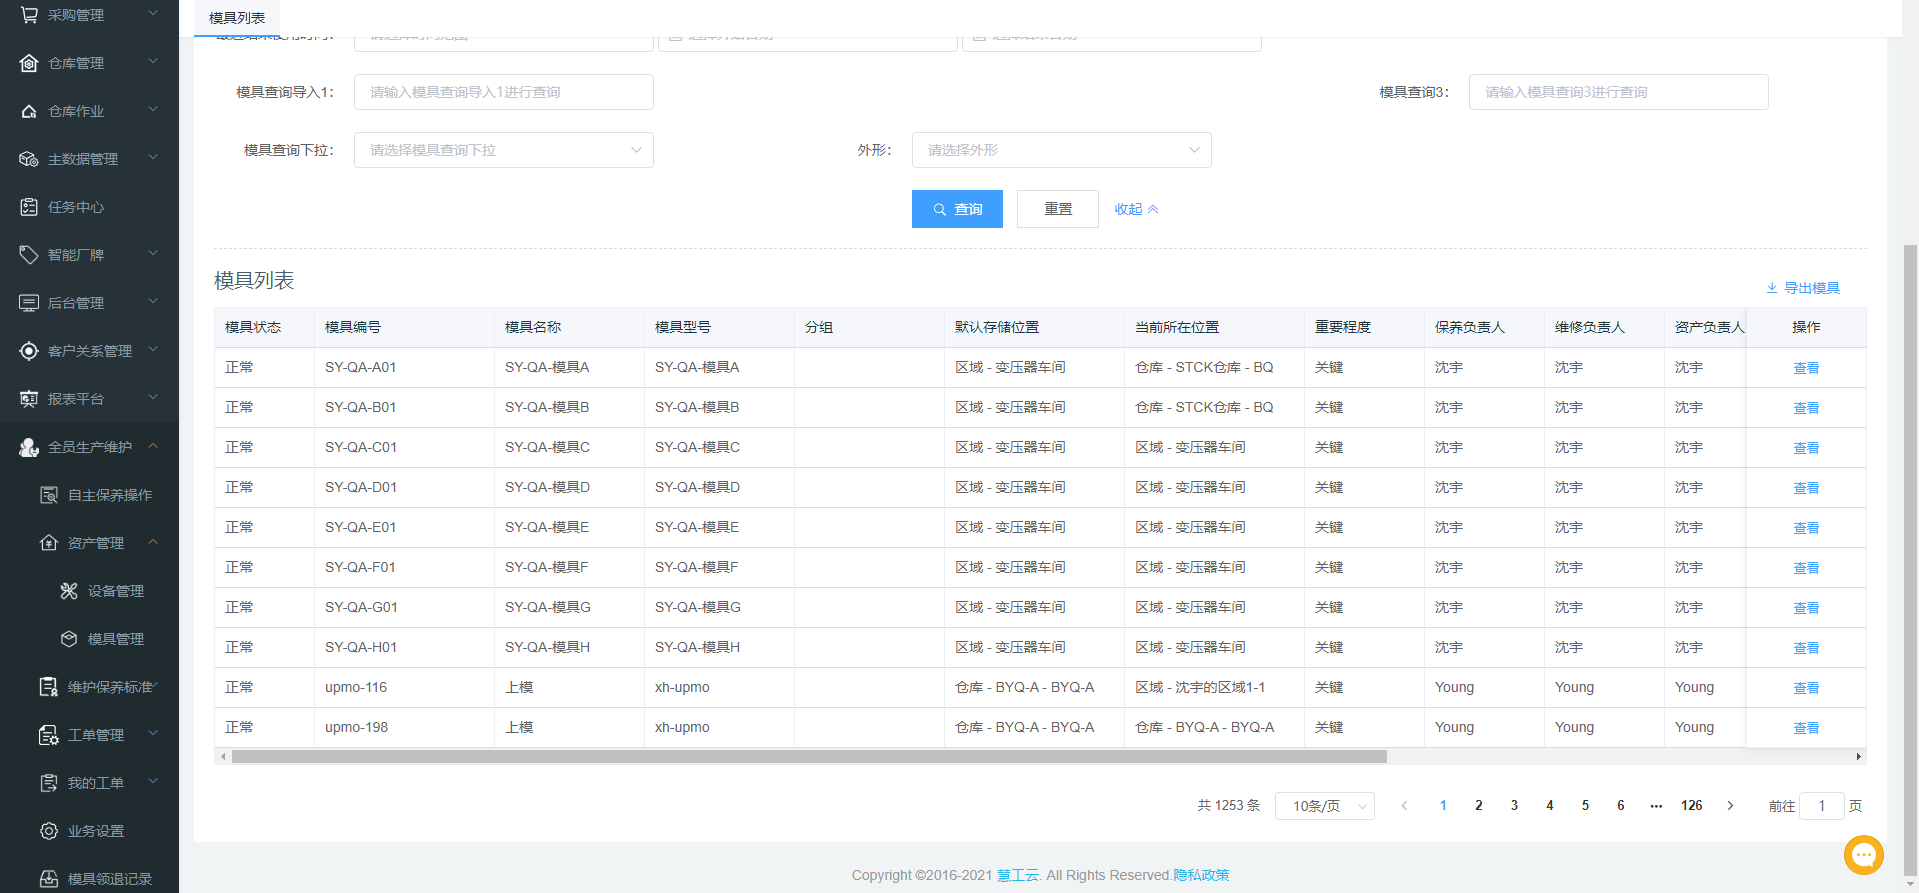Image resolution: width=1919 pixels, height=893 pixels.
Task: Open the 外形 shape dropdown
Action: coord(1061,150)
